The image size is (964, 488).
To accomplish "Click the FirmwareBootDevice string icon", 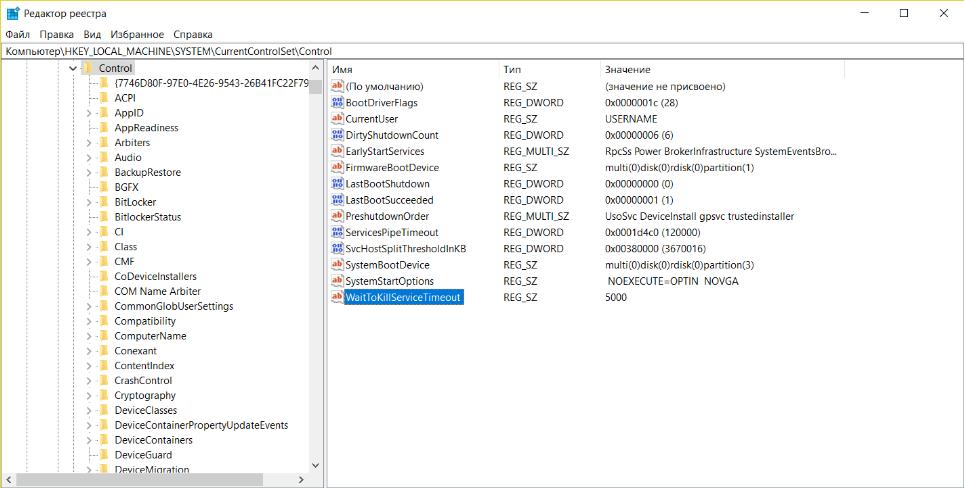I will click(x=337, y=167).
